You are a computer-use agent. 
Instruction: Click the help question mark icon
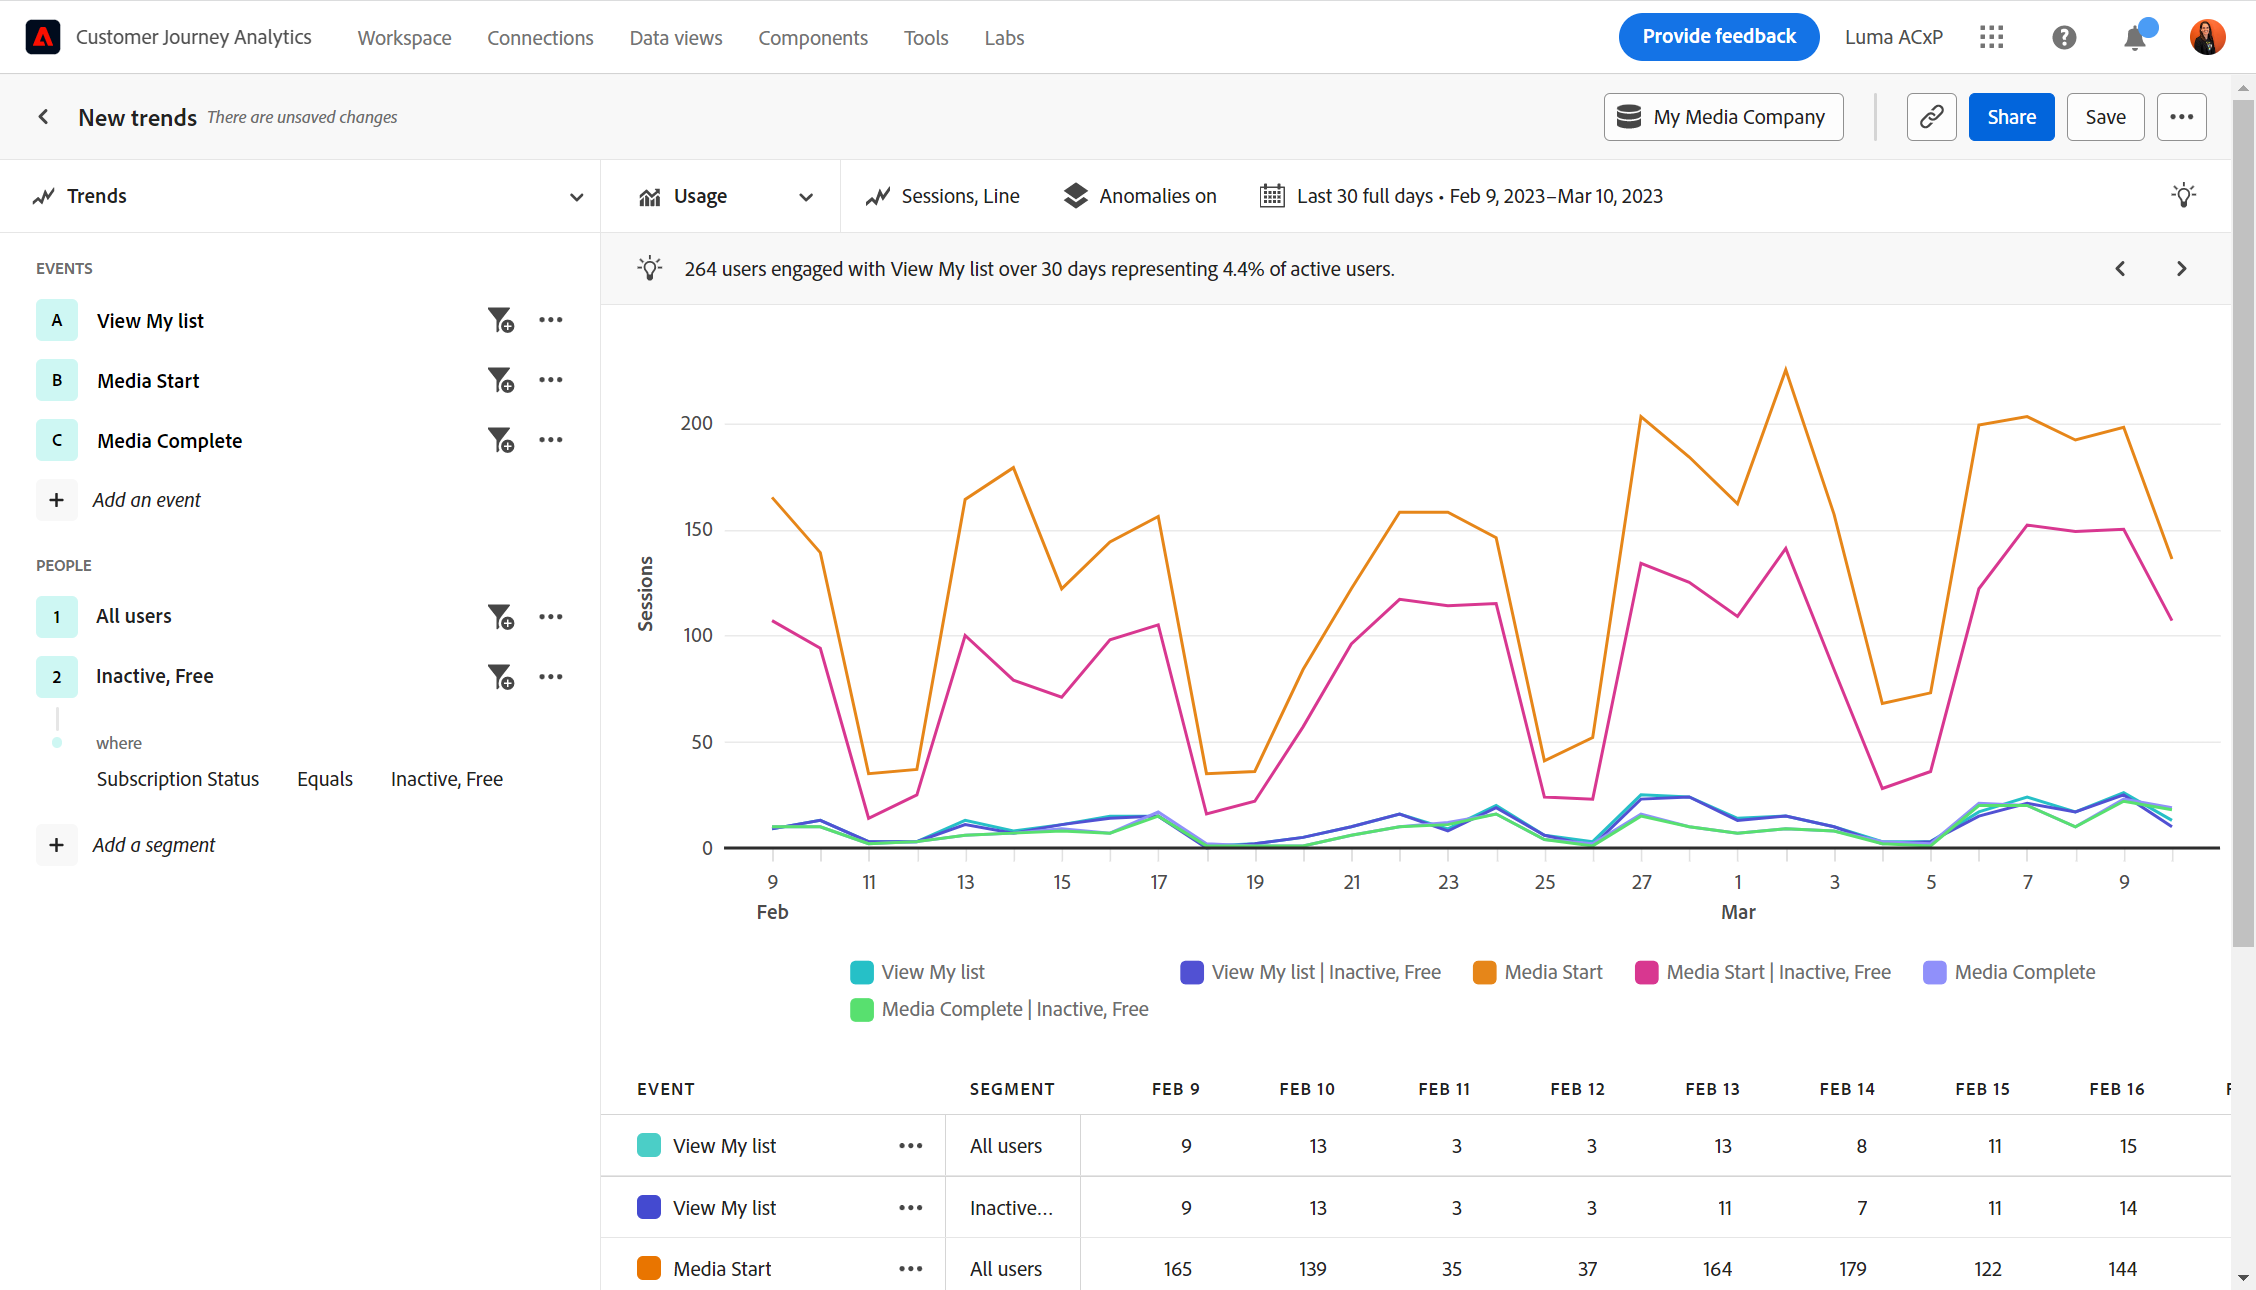click(2064, 38)
